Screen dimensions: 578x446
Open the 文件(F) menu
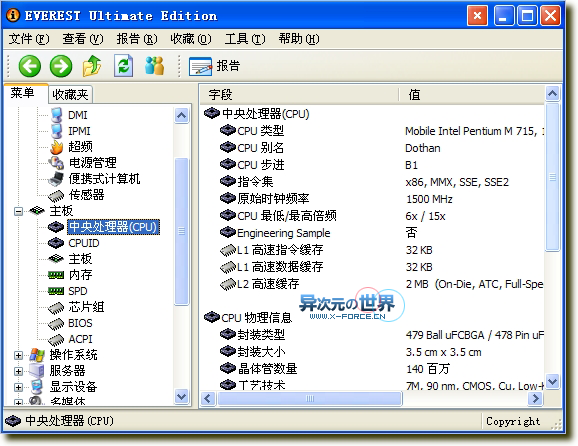click(x=29, y=39)
